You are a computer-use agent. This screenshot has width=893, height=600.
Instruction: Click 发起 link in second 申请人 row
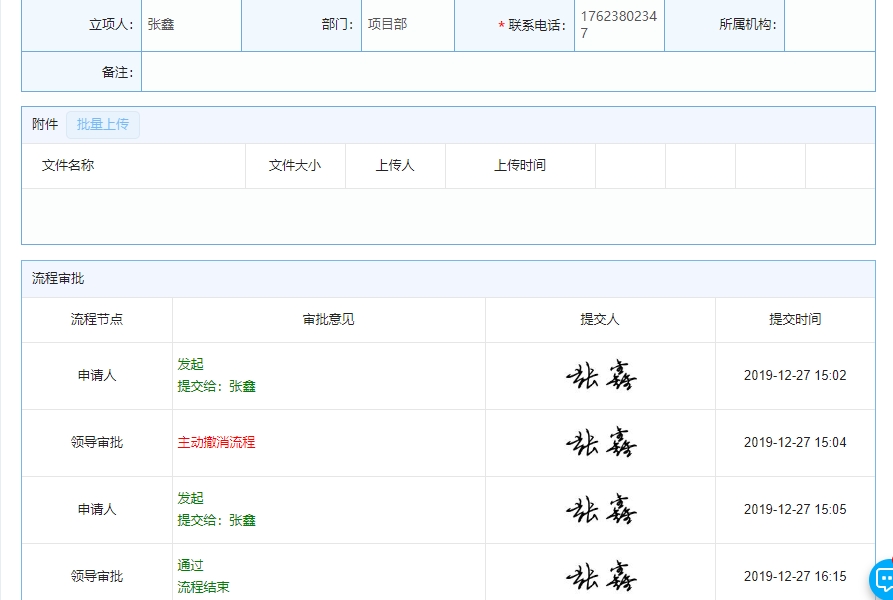coord(189,497)
